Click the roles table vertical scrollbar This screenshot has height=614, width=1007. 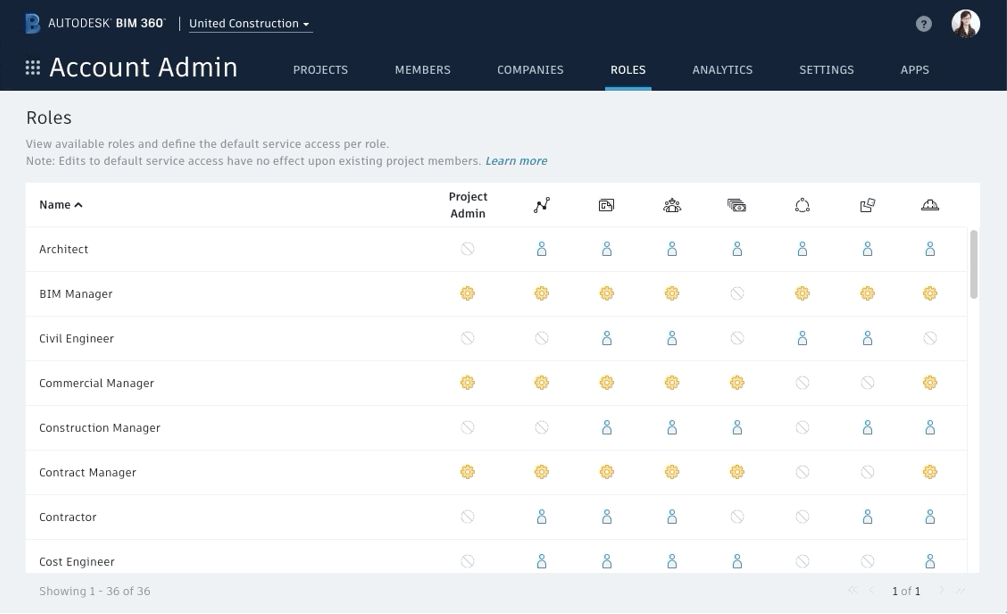[x=974, y=264]
